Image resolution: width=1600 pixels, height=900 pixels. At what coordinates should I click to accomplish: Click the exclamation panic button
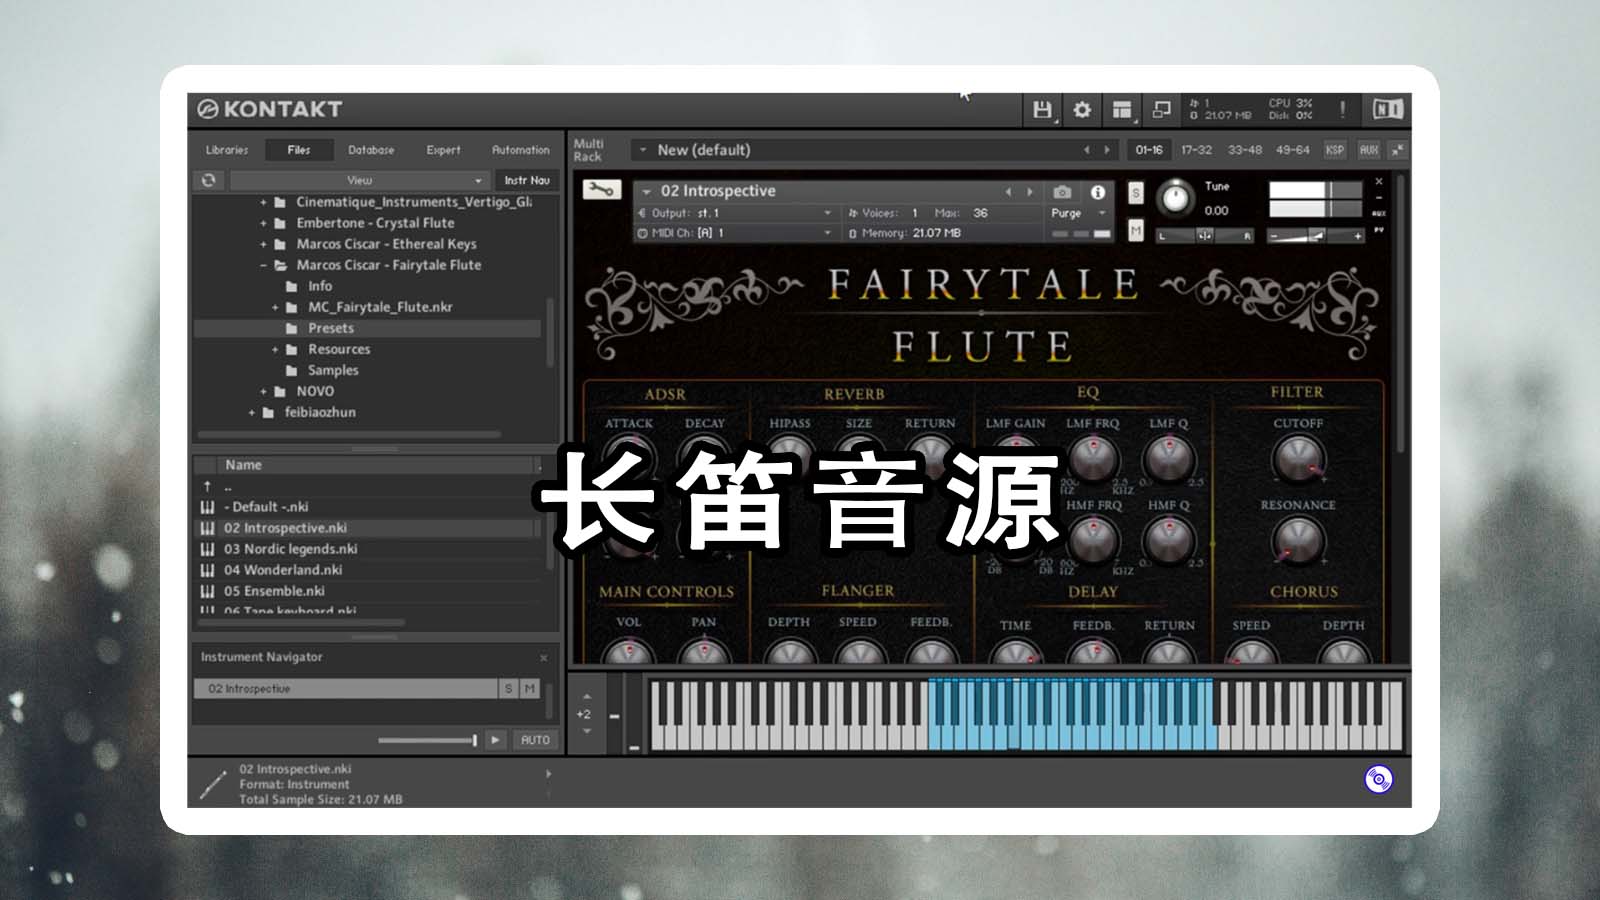pos(1342,110)
